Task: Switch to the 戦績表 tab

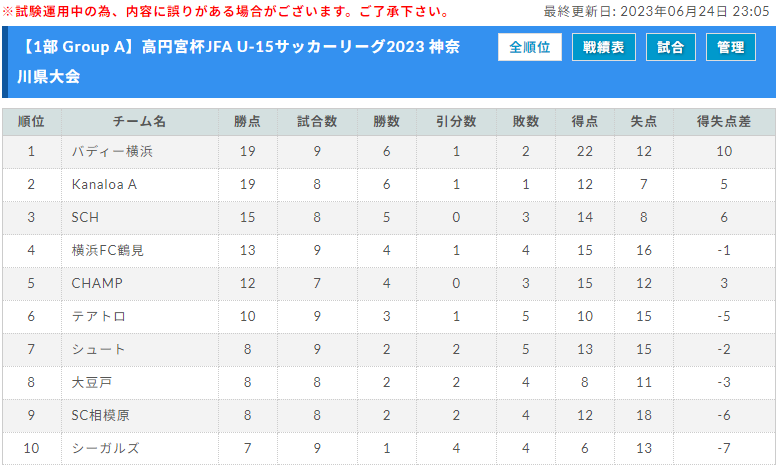Action: (603, 47)
